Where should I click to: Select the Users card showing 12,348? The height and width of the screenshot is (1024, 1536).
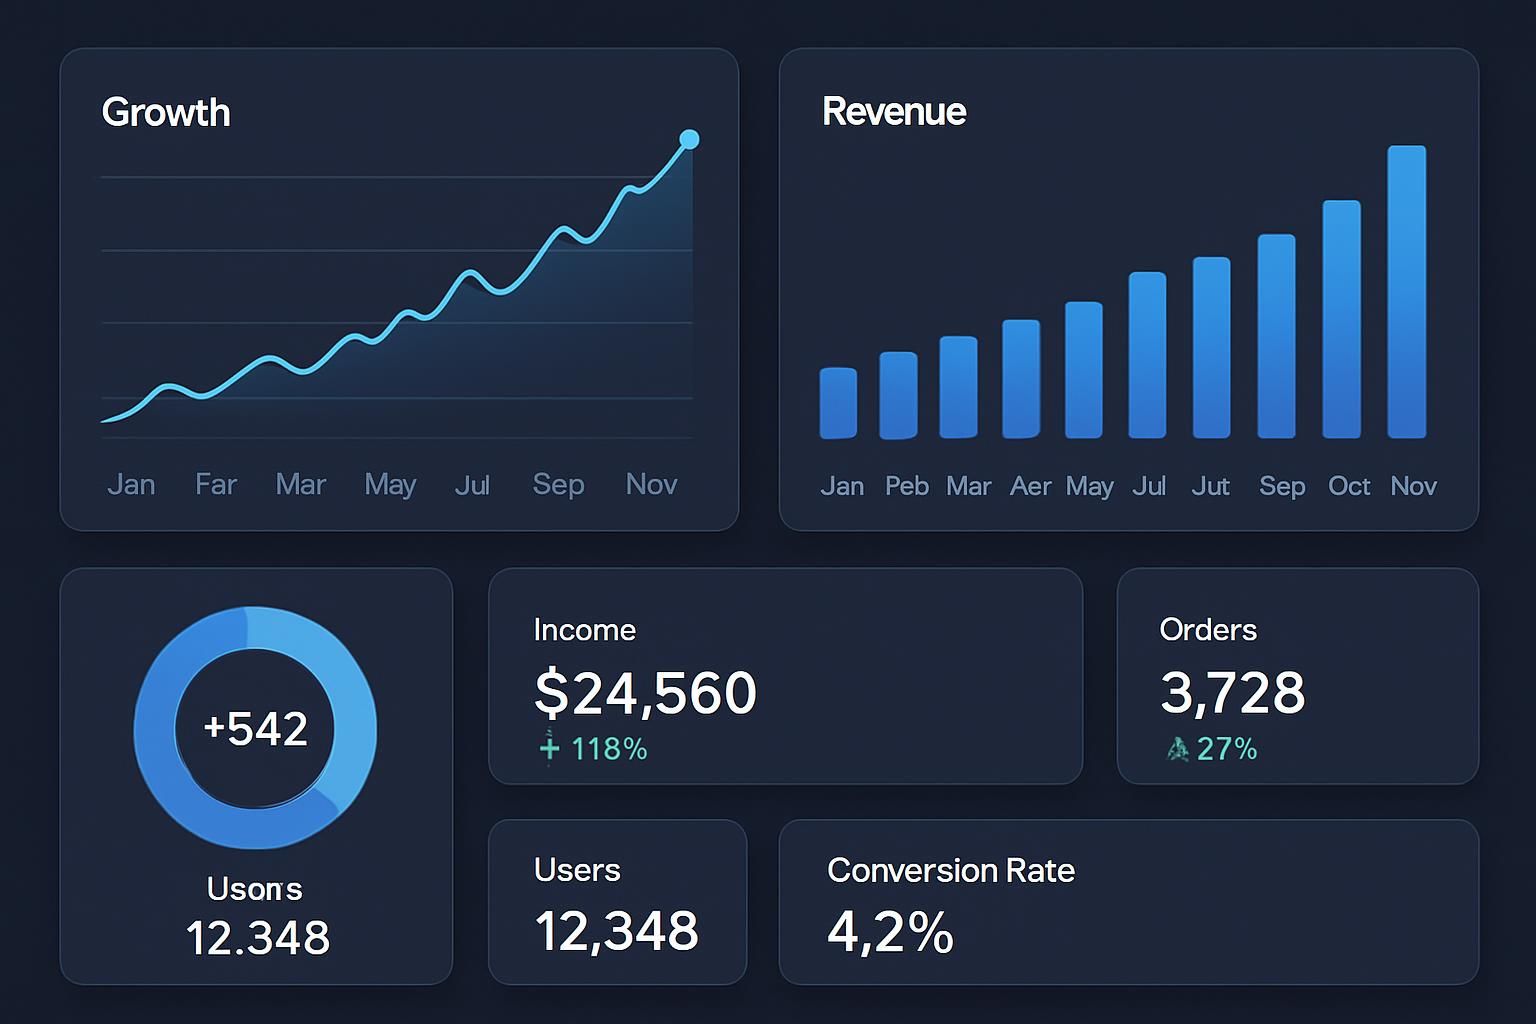(x=617, y=902)
